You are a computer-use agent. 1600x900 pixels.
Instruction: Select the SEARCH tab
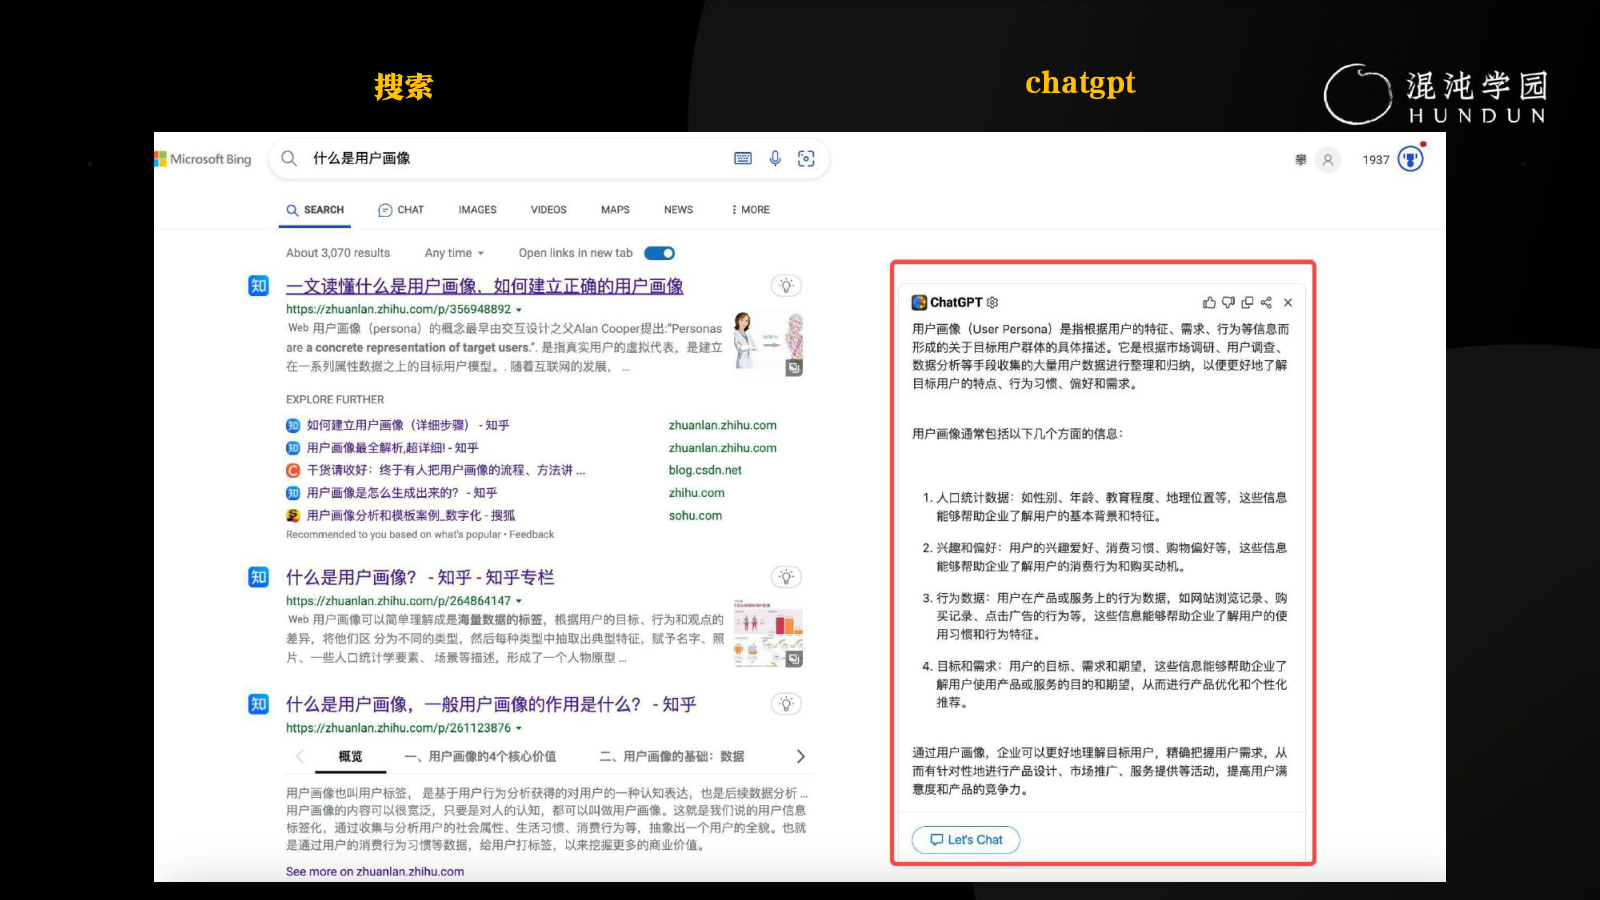(x=315, y=210)
